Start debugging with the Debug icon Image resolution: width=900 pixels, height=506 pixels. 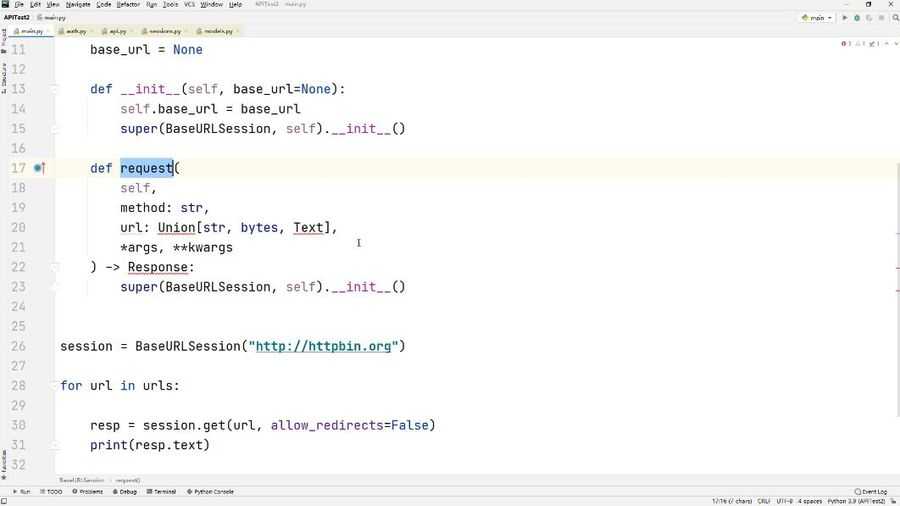[857, 18]
